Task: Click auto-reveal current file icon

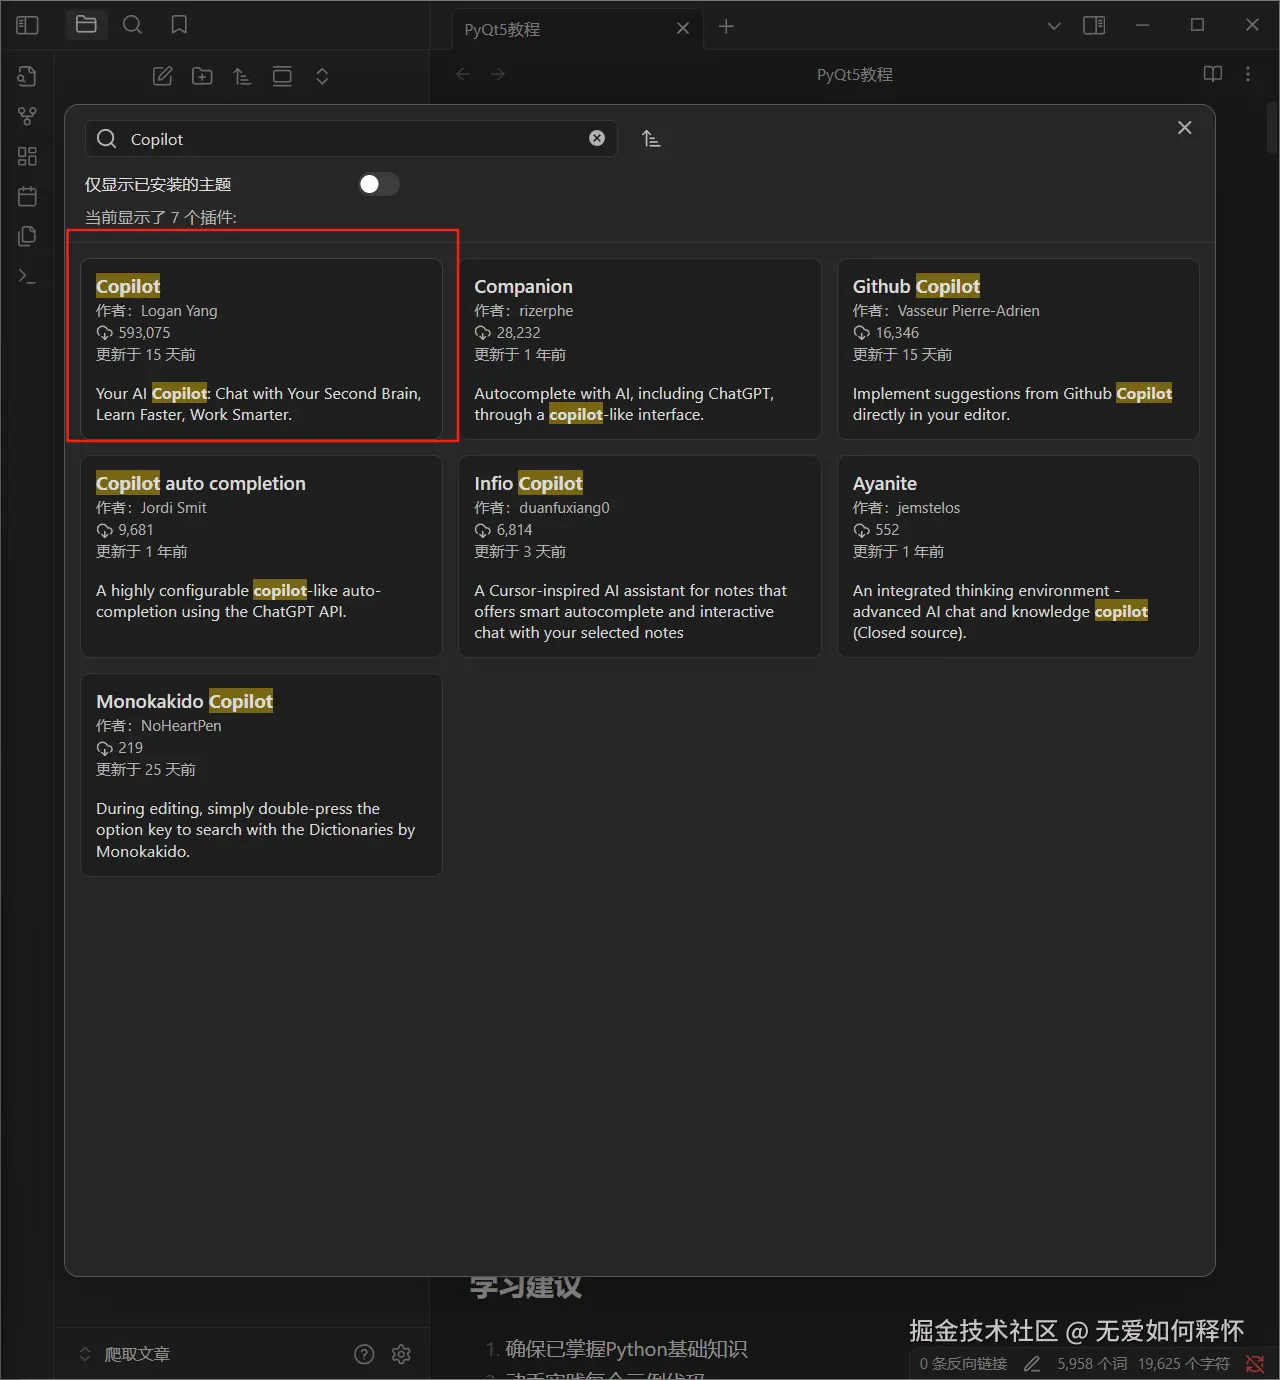Action: tap(282, 76)
